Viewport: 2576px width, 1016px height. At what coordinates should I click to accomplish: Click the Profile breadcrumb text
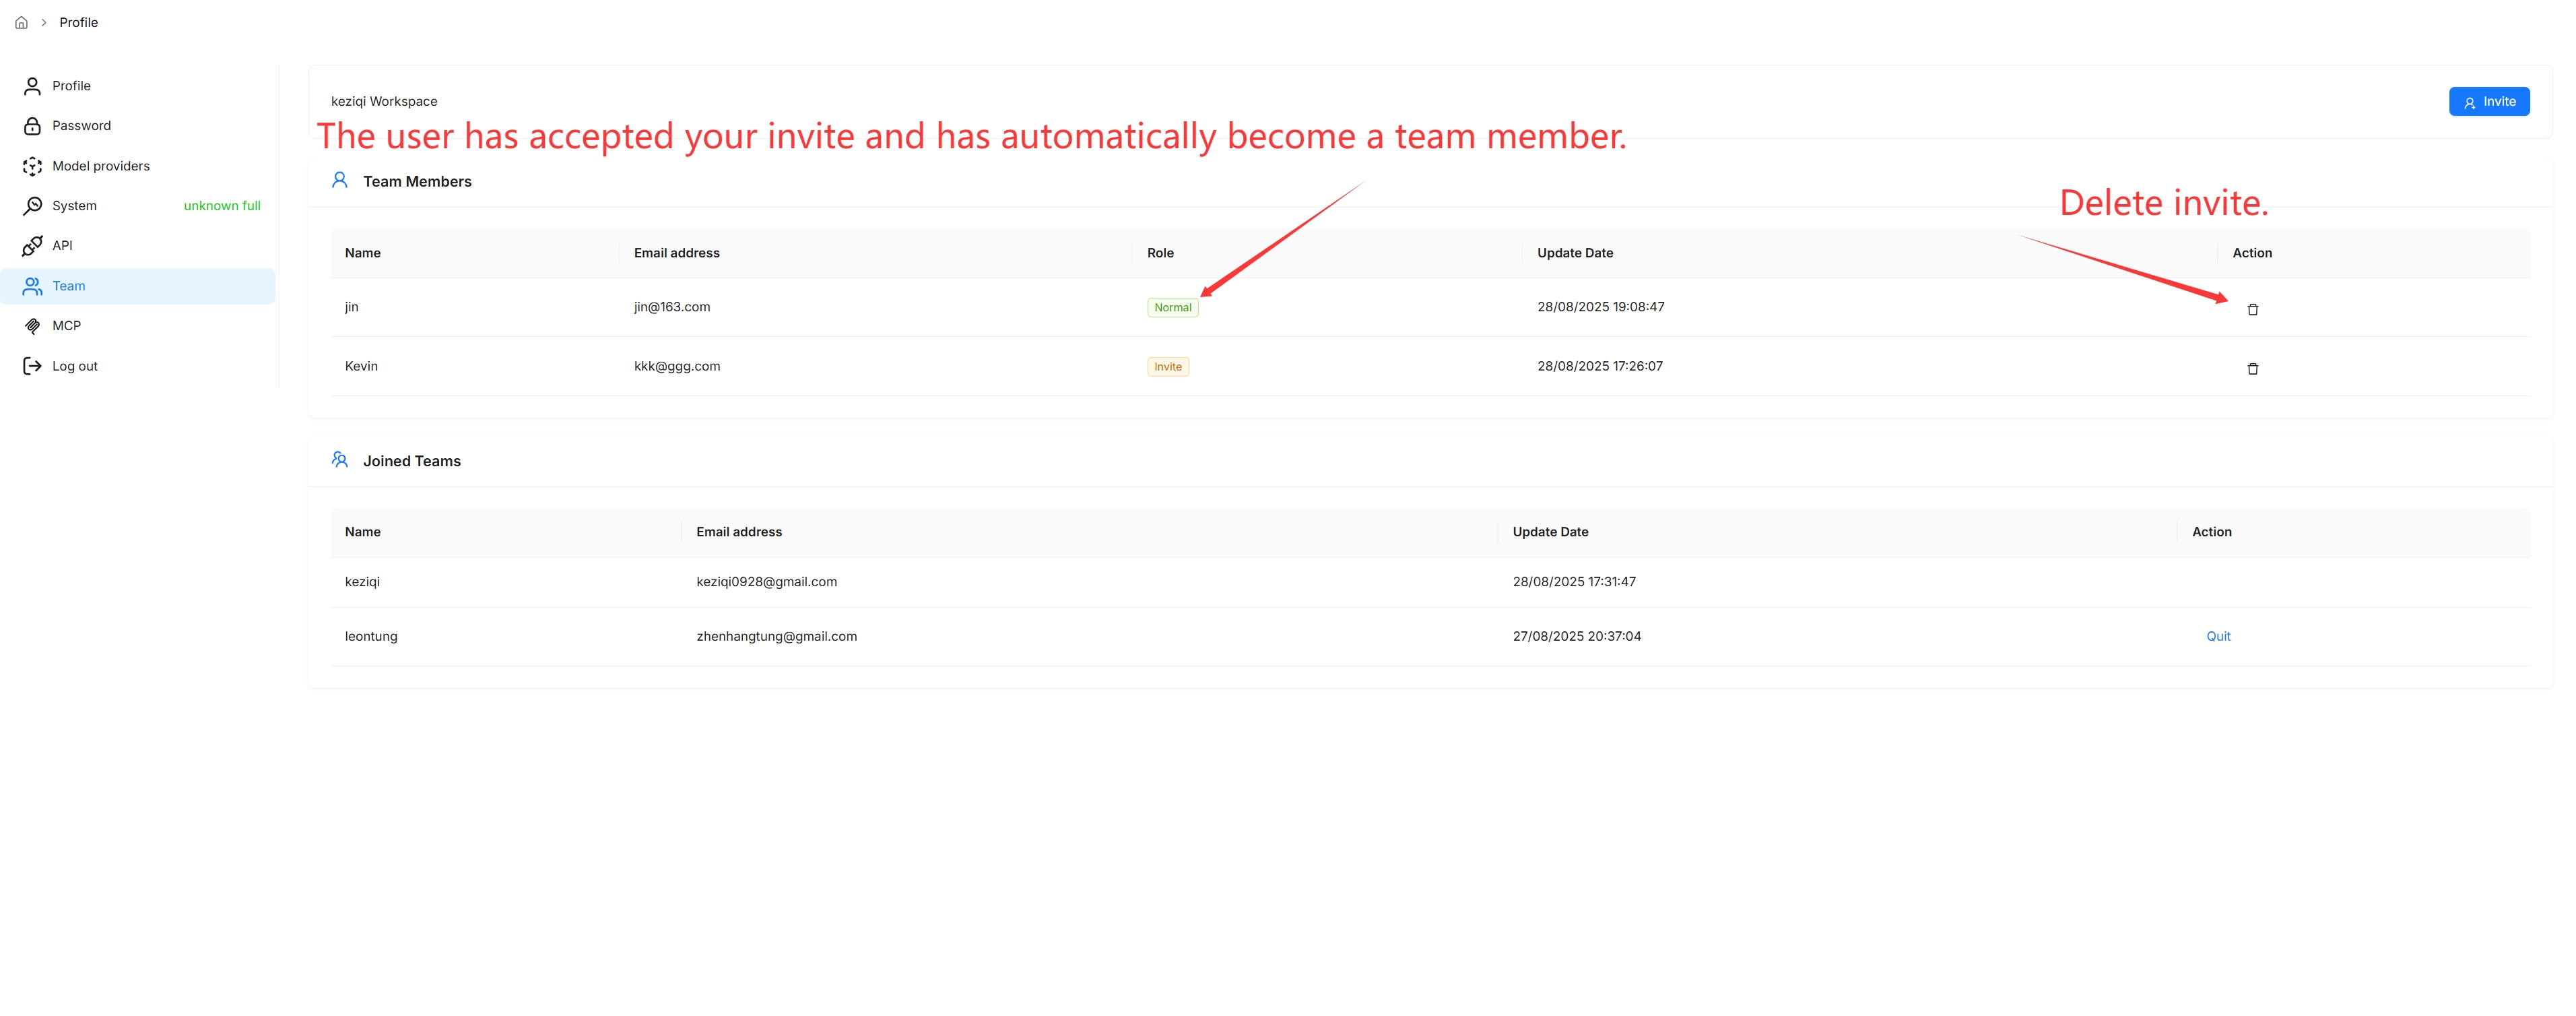(78, 22)
